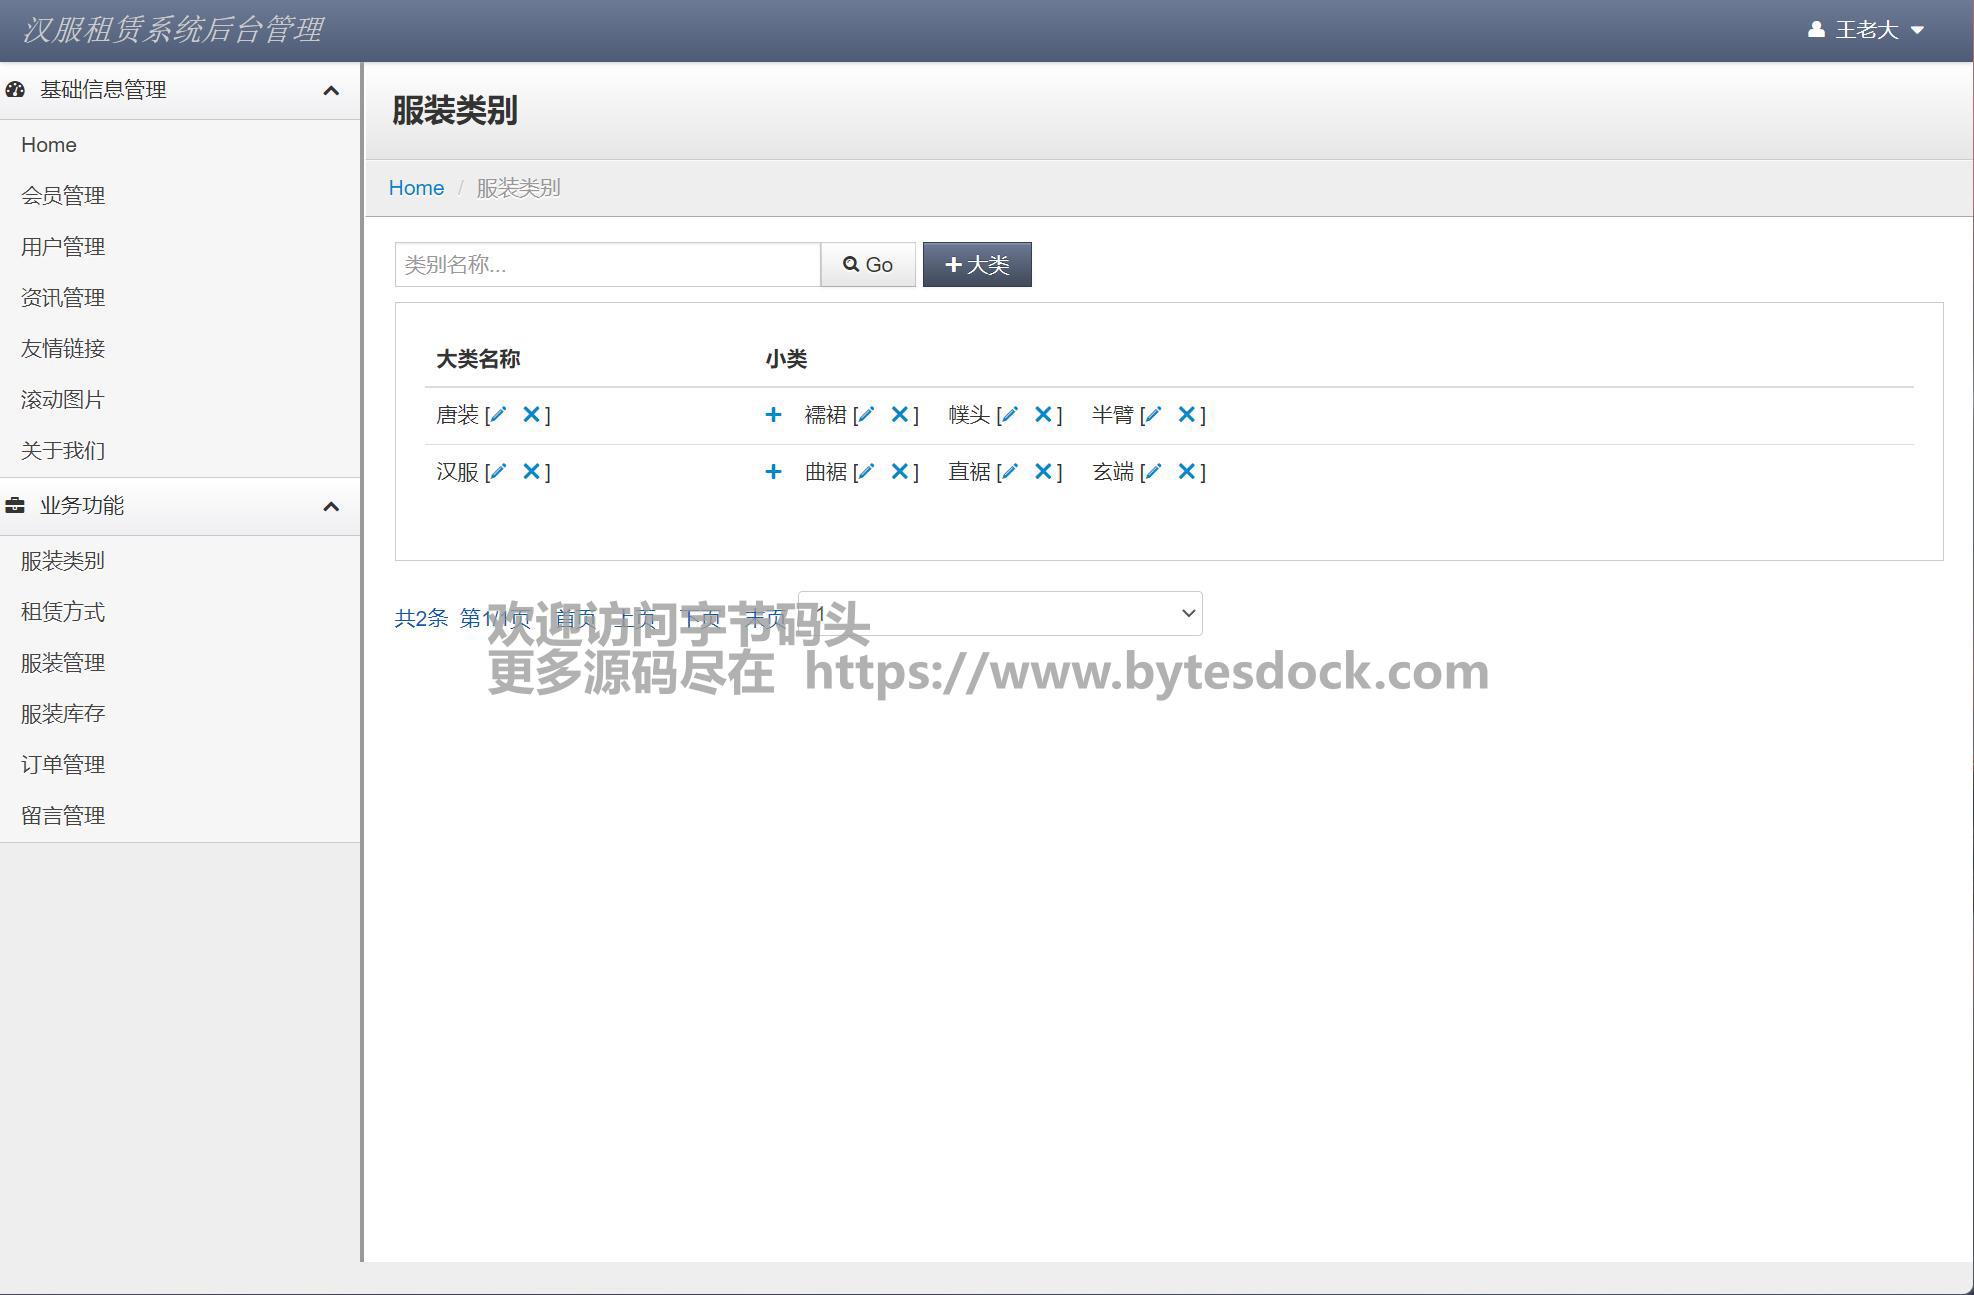Click the plus icon in the 唐装 row
The image size is (1974, 1295).
pos(773,415)
